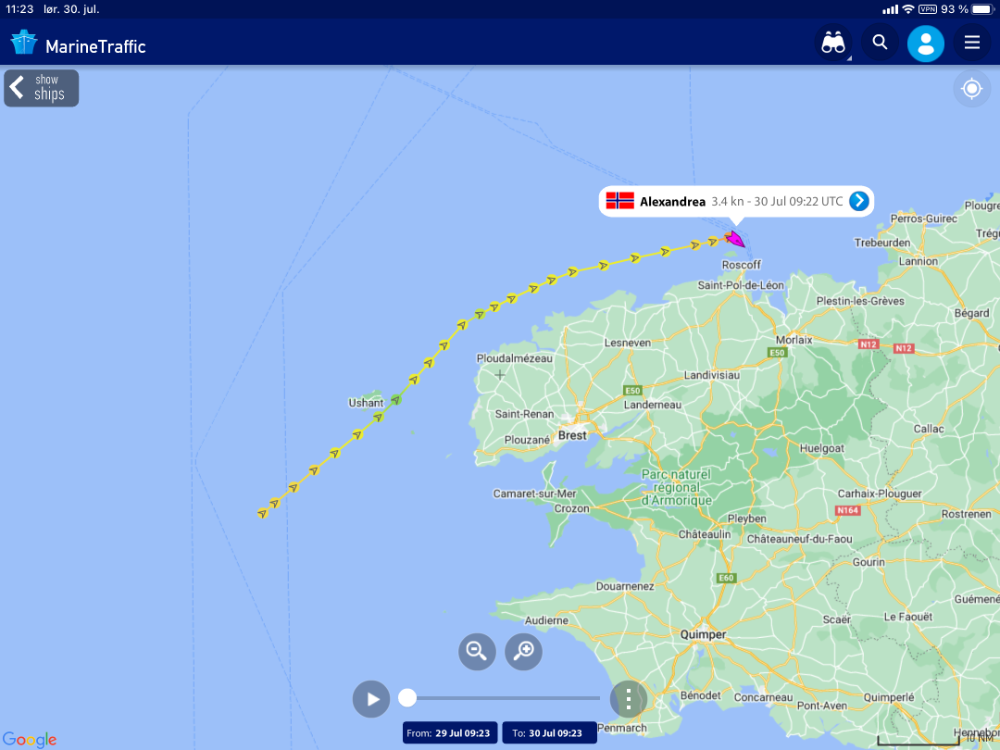Image resolution: width=1000 pixels, height=750 pixels.
Task: Click the E60 road shield
Action: pyautogui.click(x=726, y=578)
